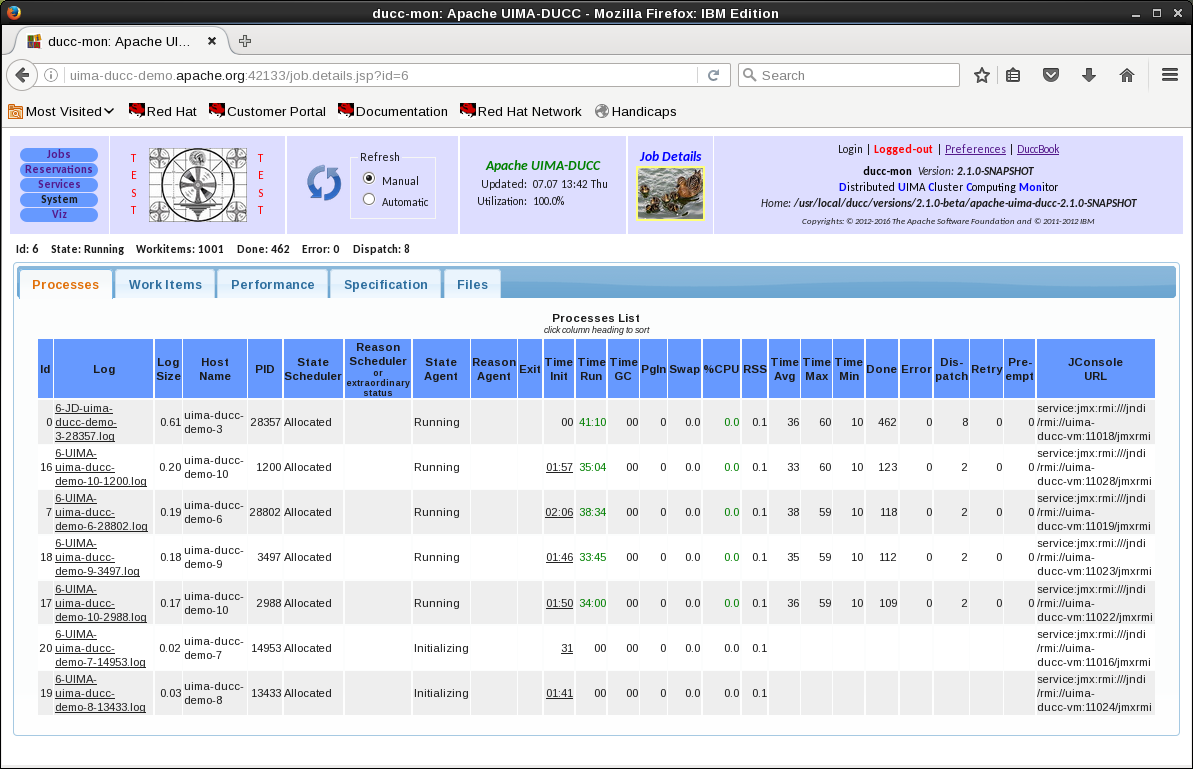
Task: Reload page using the address bar reload icon
Action: coord(713,75)
